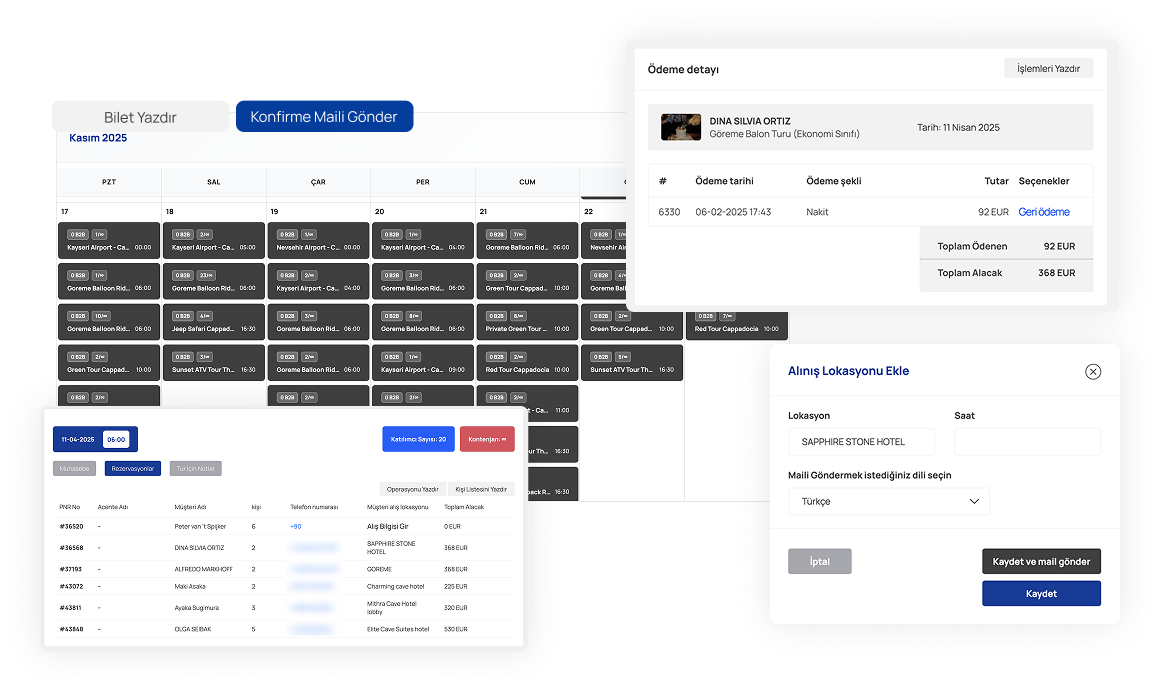
Task: Click the İşlemleri Yazdır button
Action: (x=1048, y=68)
